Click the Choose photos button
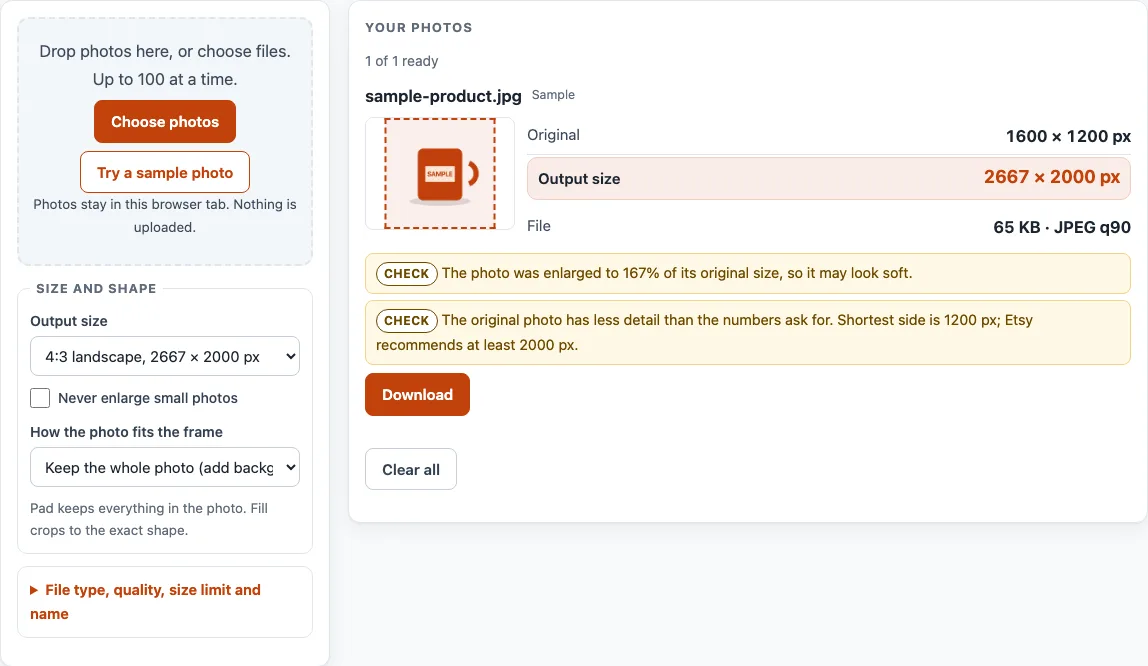The image size is (1148, 666). [x=165, y=121]
